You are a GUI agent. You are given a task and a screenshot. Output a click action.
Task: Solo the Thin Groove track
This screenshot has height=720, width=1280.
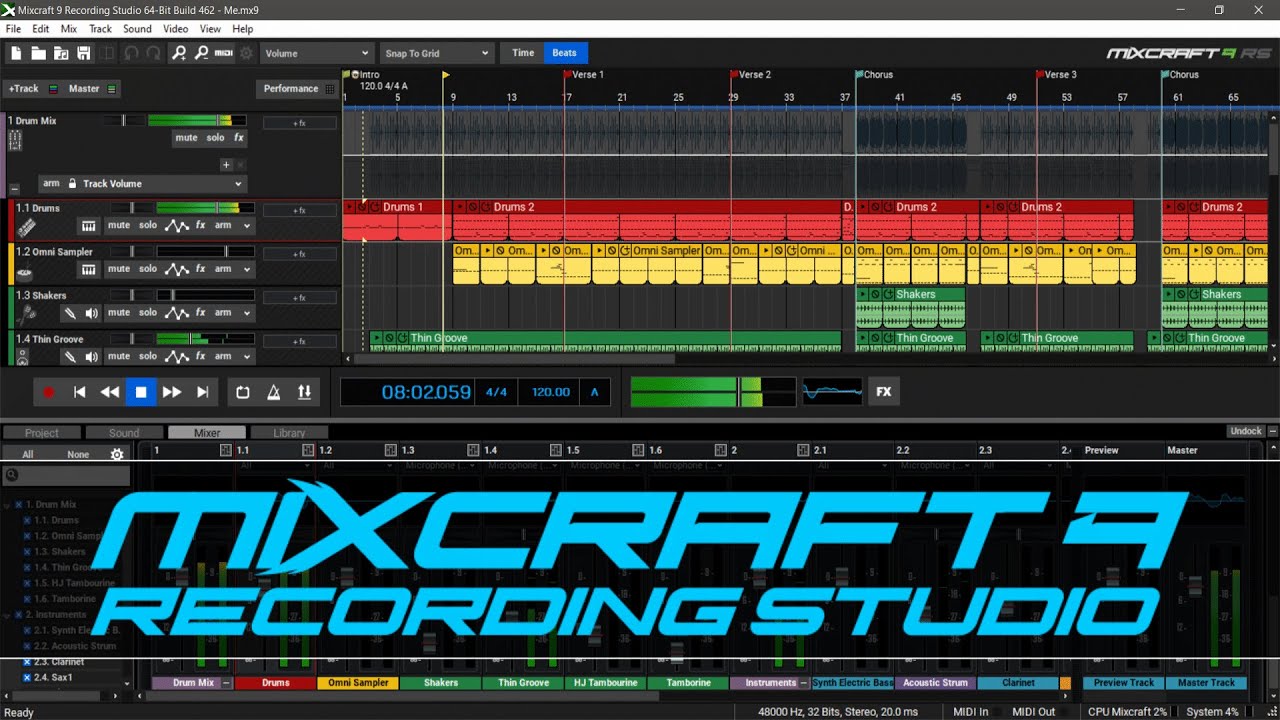[148, 356]
